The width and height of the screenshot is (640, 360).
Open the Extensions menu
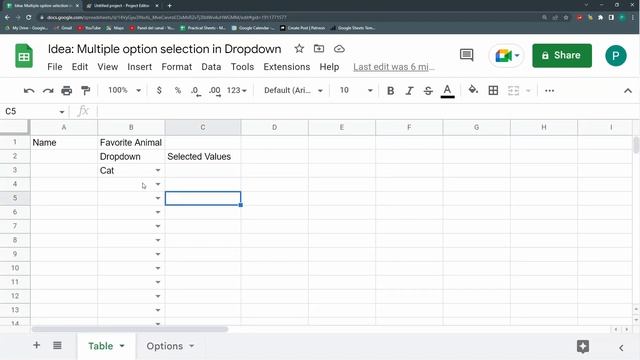click(x=287, y=67)
